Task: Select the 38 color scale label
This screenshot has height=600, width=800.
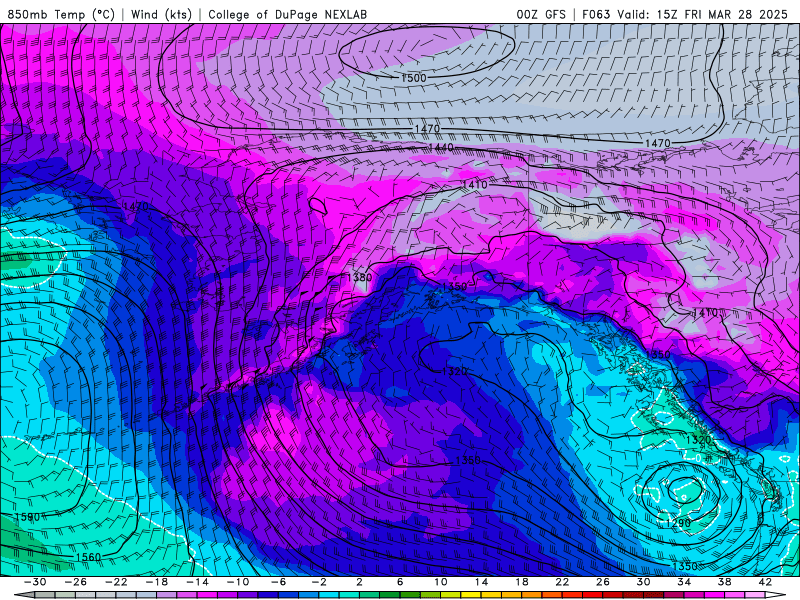Action: tap(724, 582)
